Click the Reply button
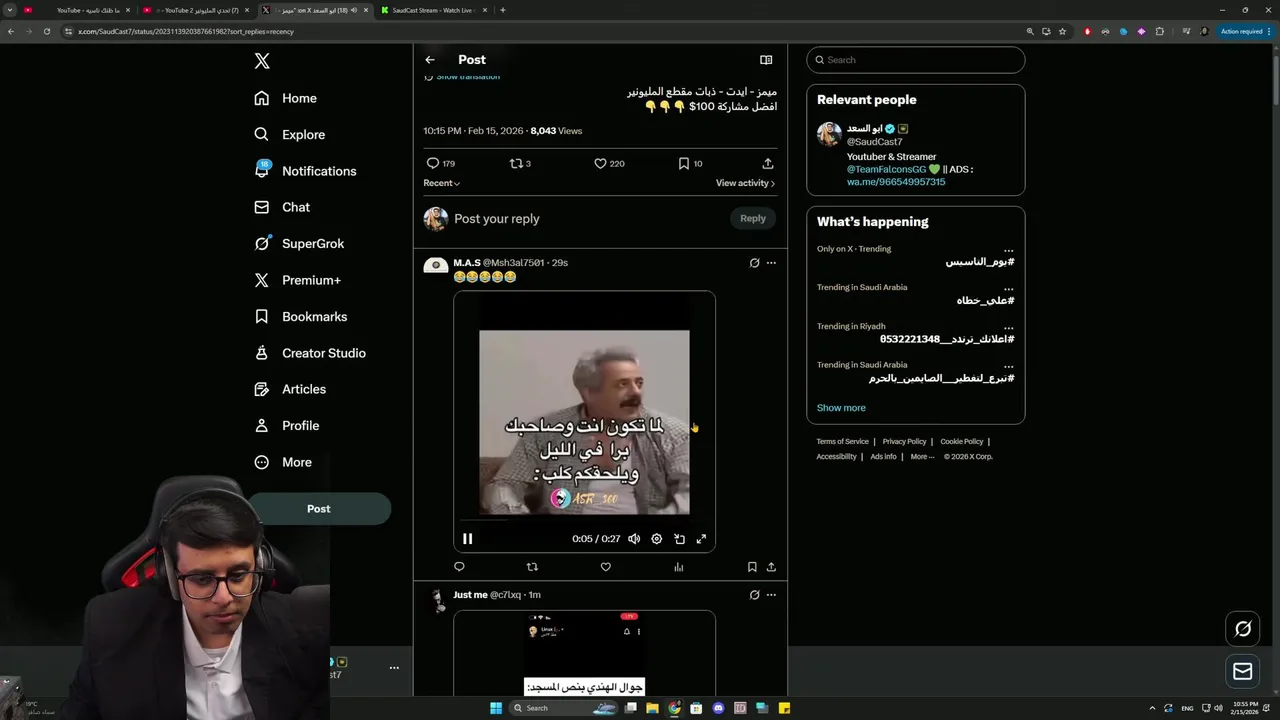 [753, 218]
